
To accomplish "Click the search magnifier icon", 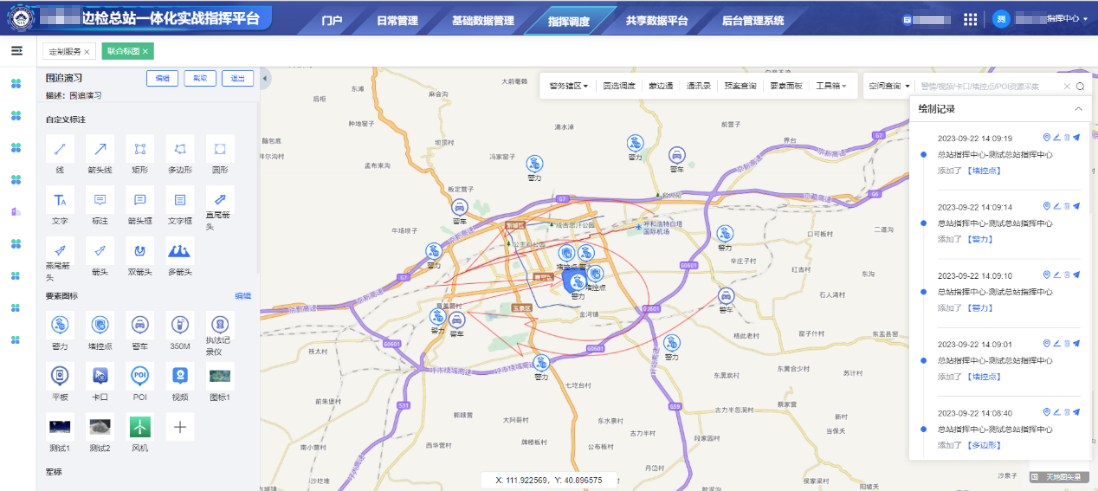I will (x=1080, y=86).
